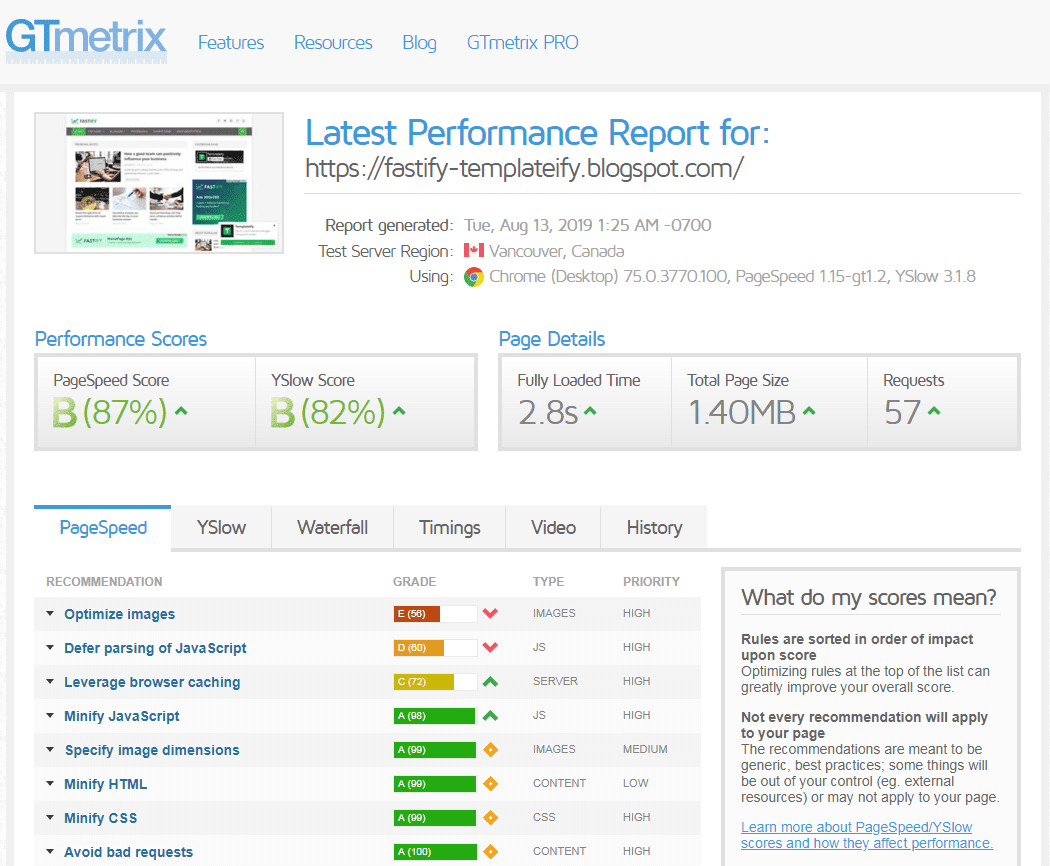Open the Resources menu item
The height and width of the screenshot is (866, 1050).
tap(333, 42)
